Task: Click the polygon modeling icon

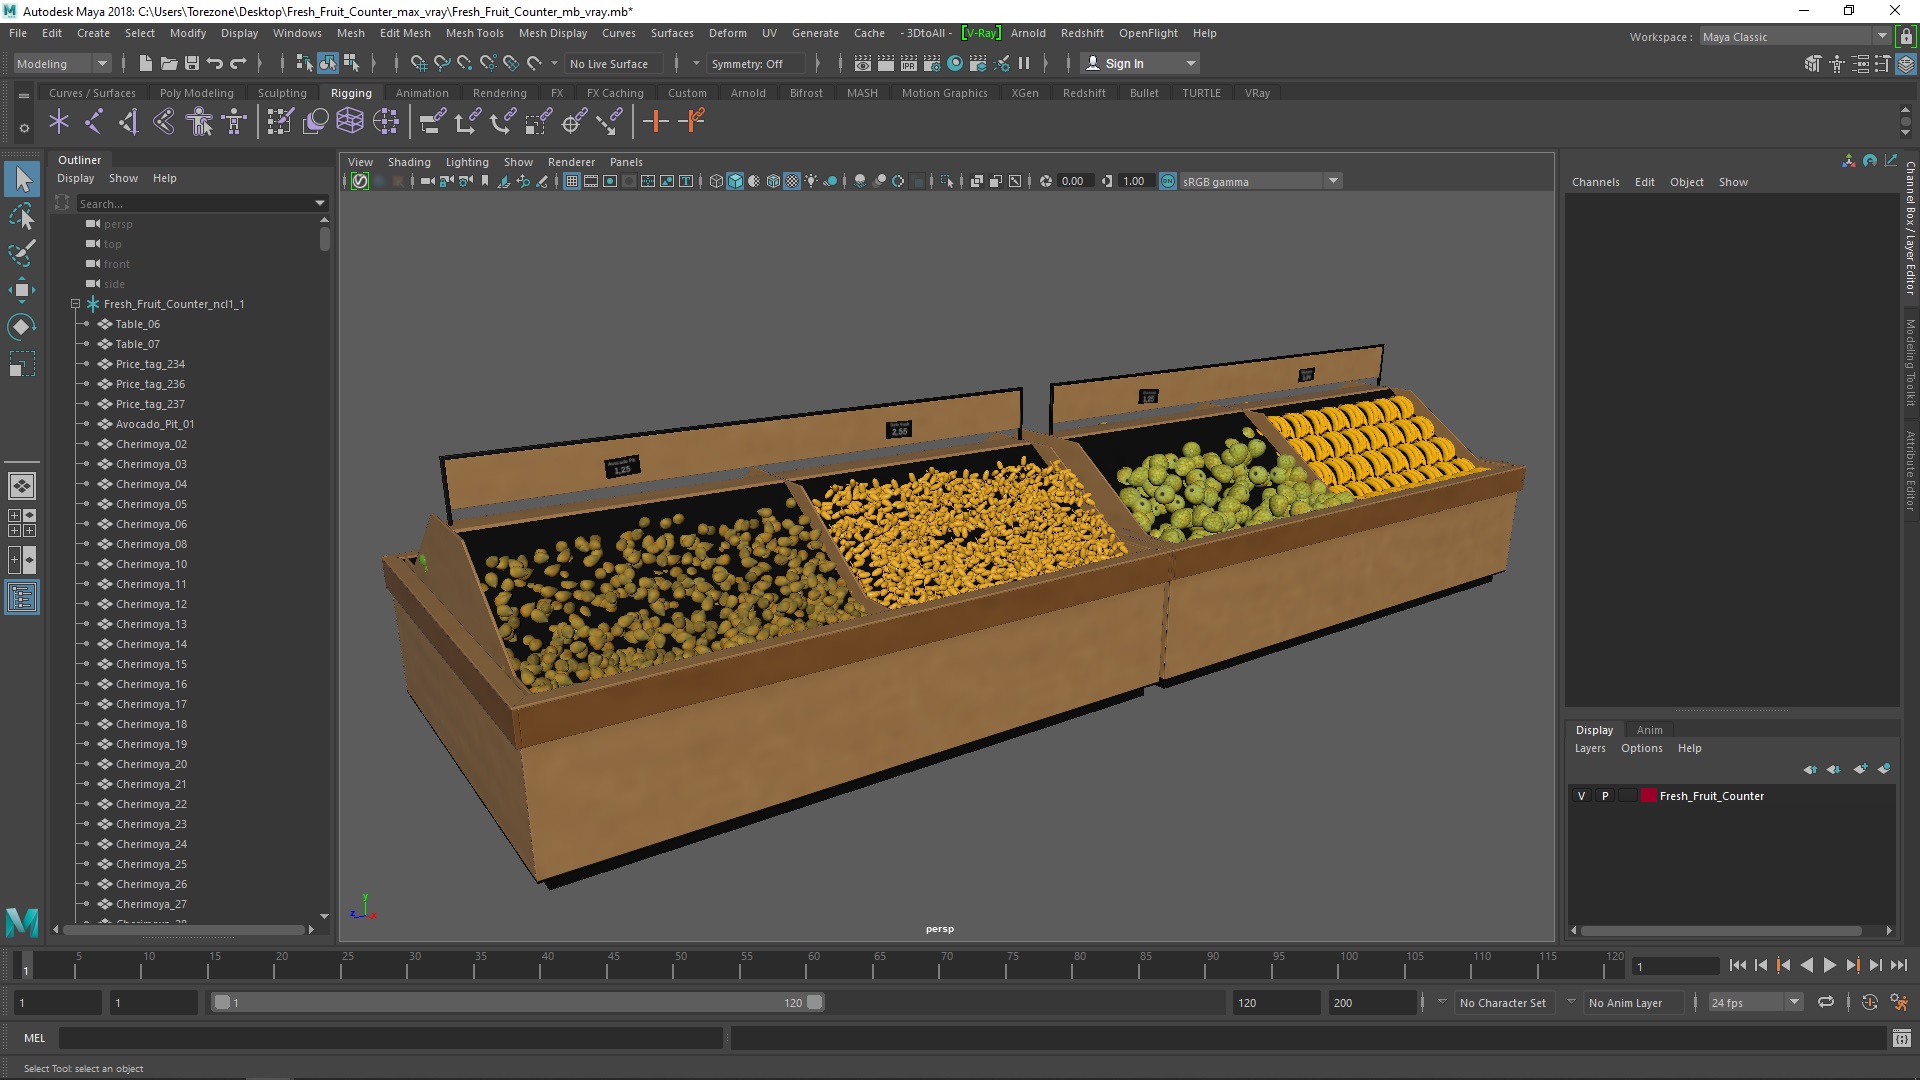Action: (x=195, y=92)
